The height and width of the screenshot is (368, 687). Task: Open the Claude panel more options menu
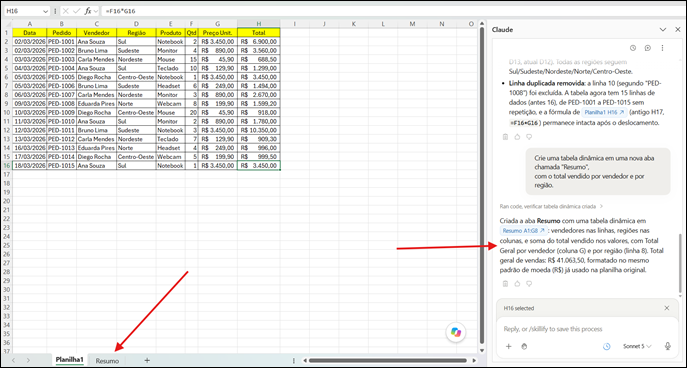point(662,48)
